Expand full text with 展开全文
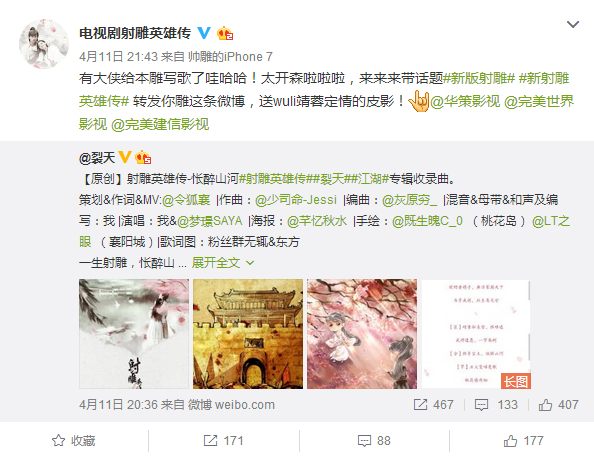The width and height of the screenshot is (594, 457). [216, 263]
